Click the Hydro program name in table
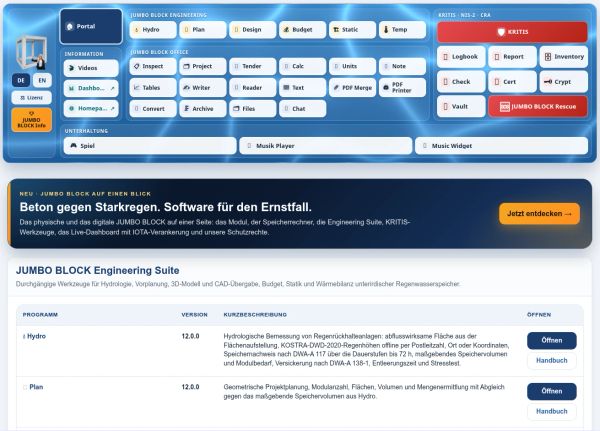 (36, 336)
